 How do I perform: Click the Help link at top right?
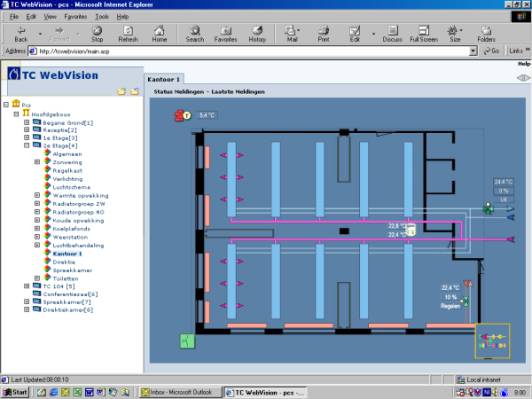(524, 64)
